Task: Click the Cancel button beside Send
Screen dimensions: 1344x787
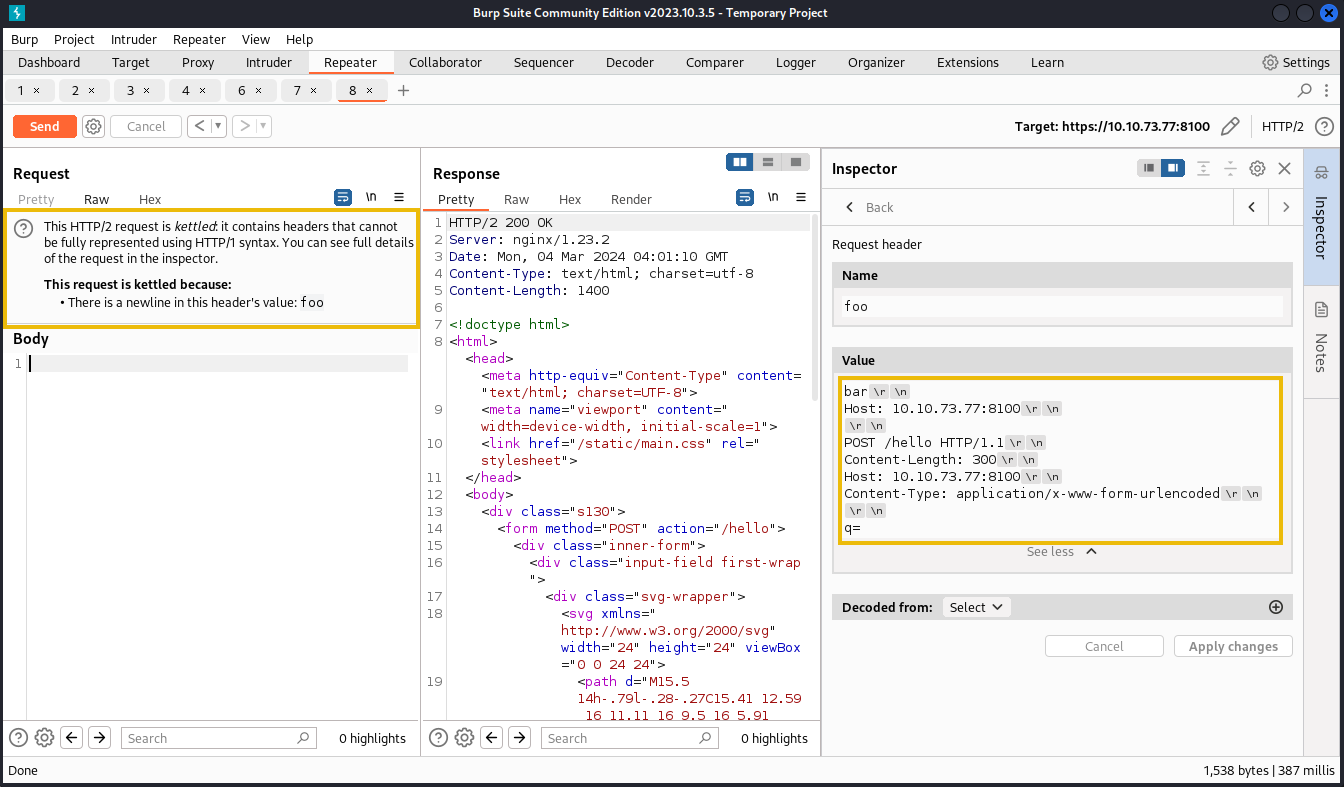Action: (x=146, y=127)
